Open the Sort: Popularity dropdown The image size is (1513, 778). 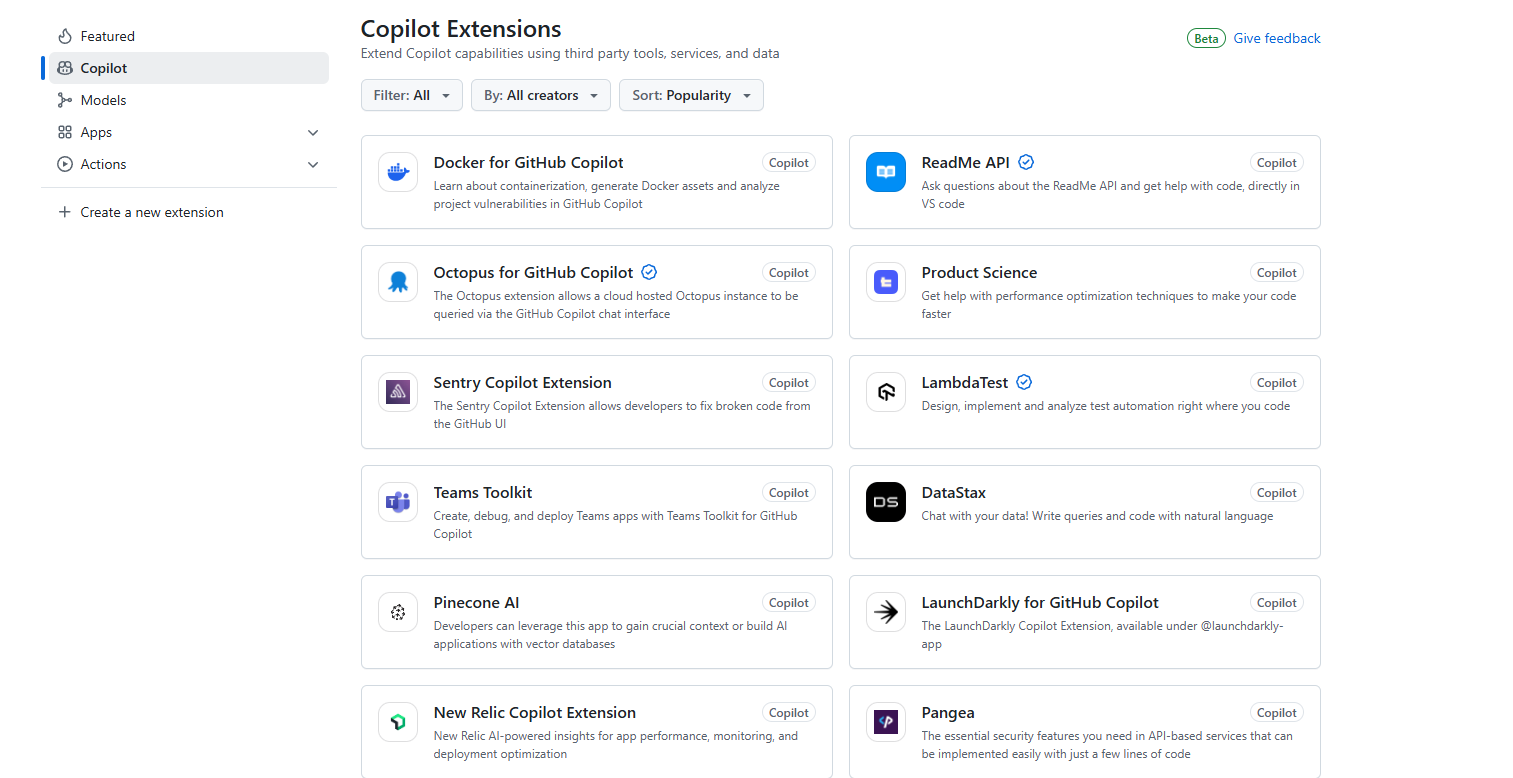[x=691, y=95]
